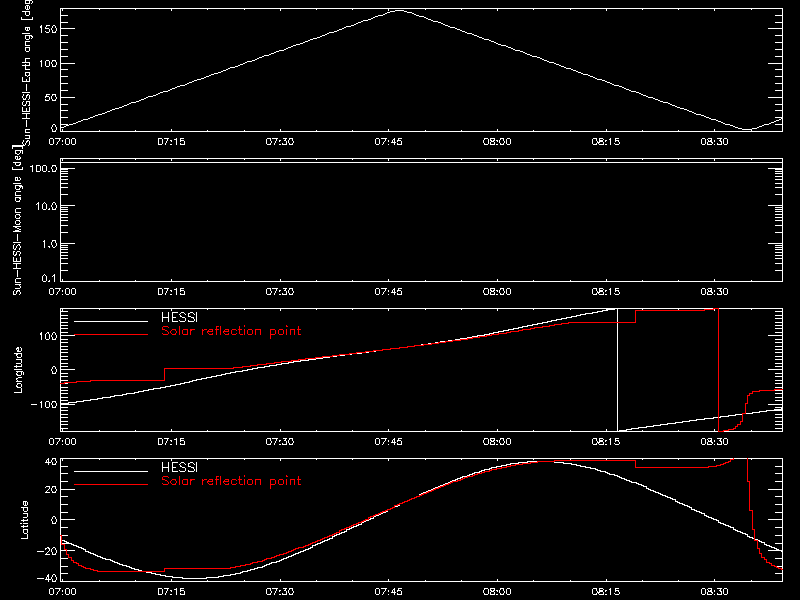Screen dimensions: 800x600
Task: Click the 100 tick on Longitude axis
Action: click(47, 336)
